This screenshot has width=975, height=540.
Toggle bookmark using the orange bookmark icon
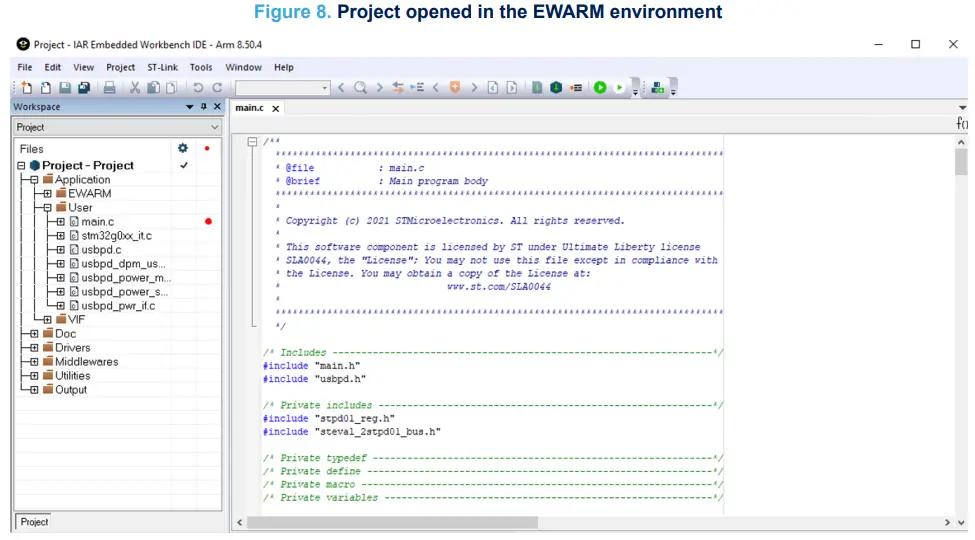pyautogui.click(x=455, y=88)
